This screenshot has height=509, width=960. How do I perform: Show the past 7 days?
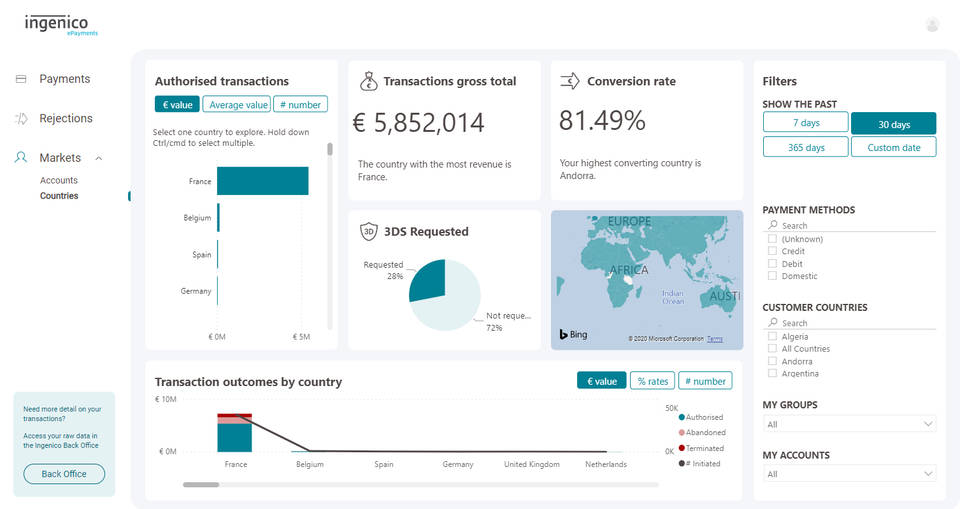click(806, 123)
